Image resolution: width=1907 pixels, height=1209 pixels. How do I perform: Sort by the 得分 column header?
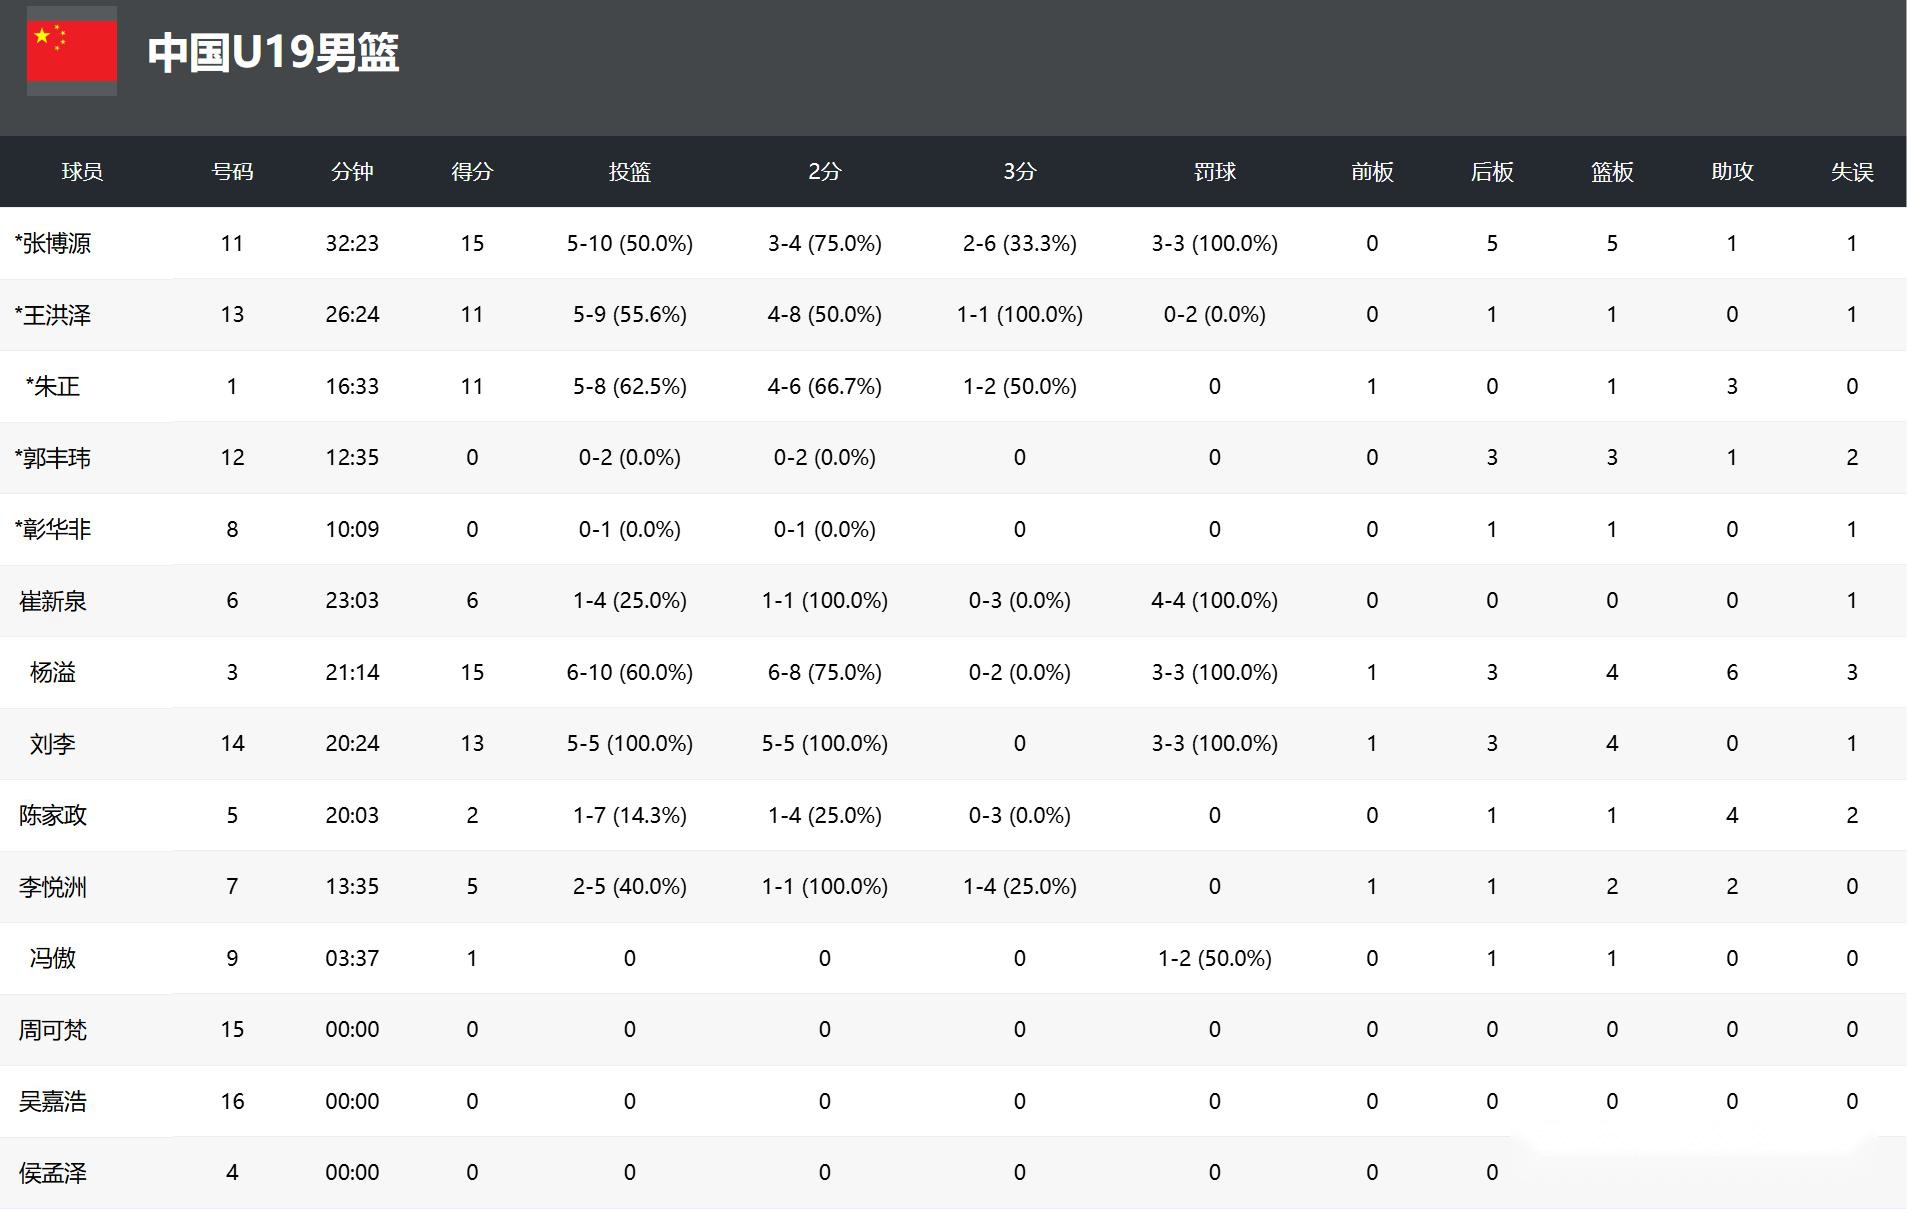pyautogui.click(x=472, y=172)
